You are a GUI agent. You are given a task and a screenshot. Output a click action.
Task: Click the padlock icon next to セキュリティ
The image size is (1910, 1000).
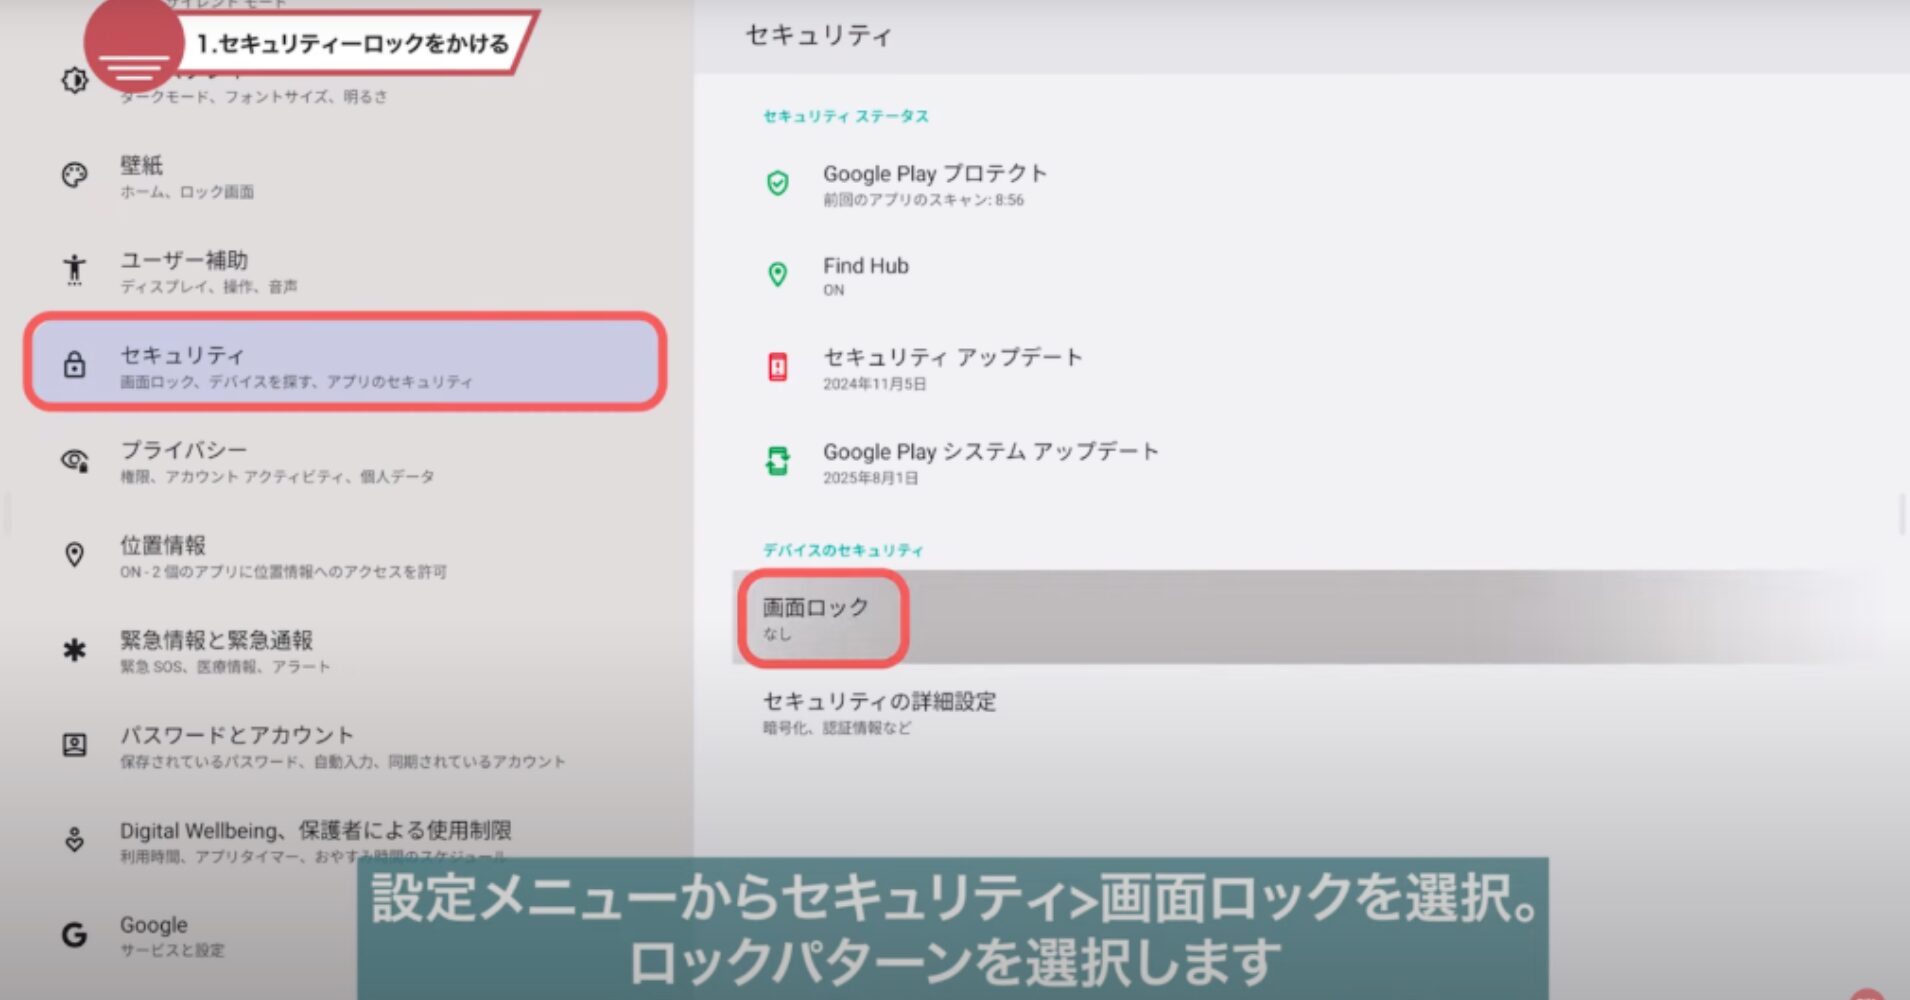[75, 365]
